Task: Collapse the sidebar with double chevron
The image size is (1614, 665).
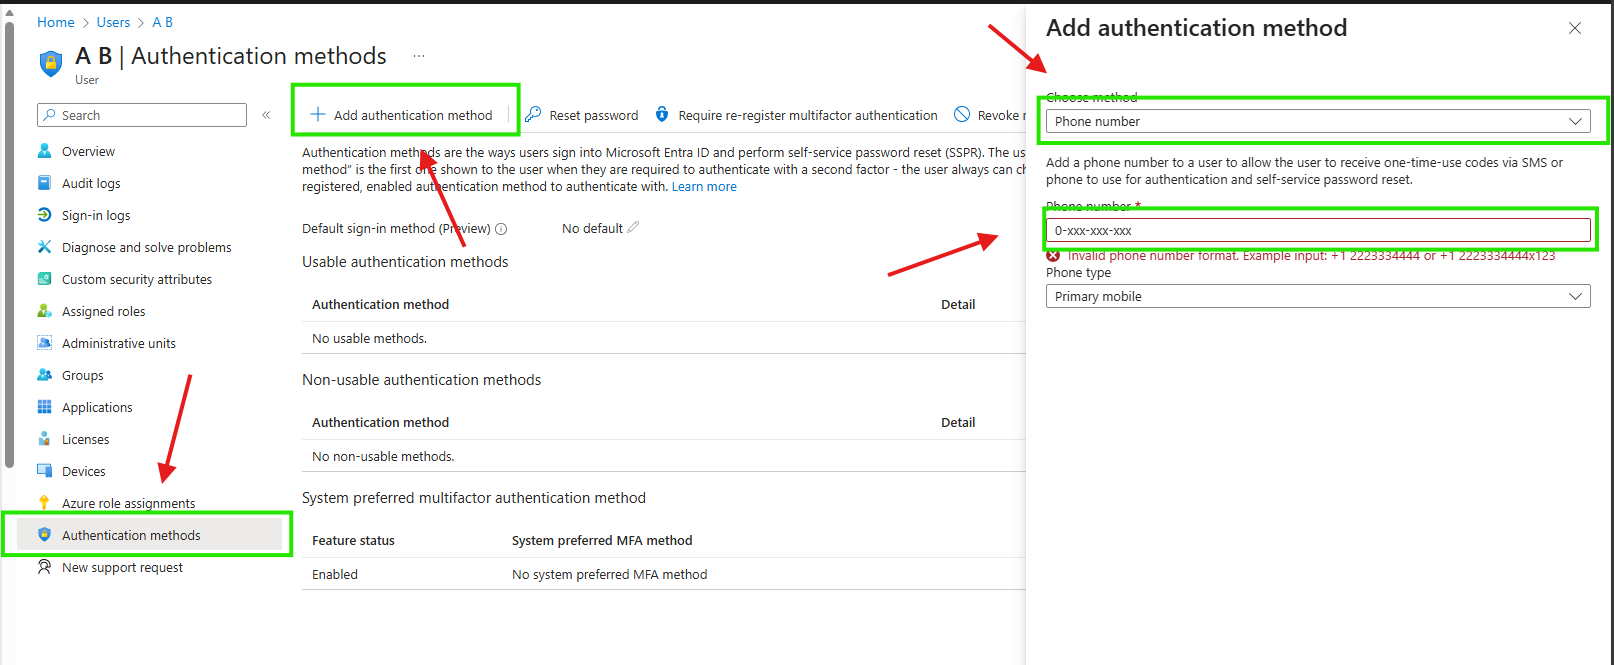Action: [x=266, y=115]
